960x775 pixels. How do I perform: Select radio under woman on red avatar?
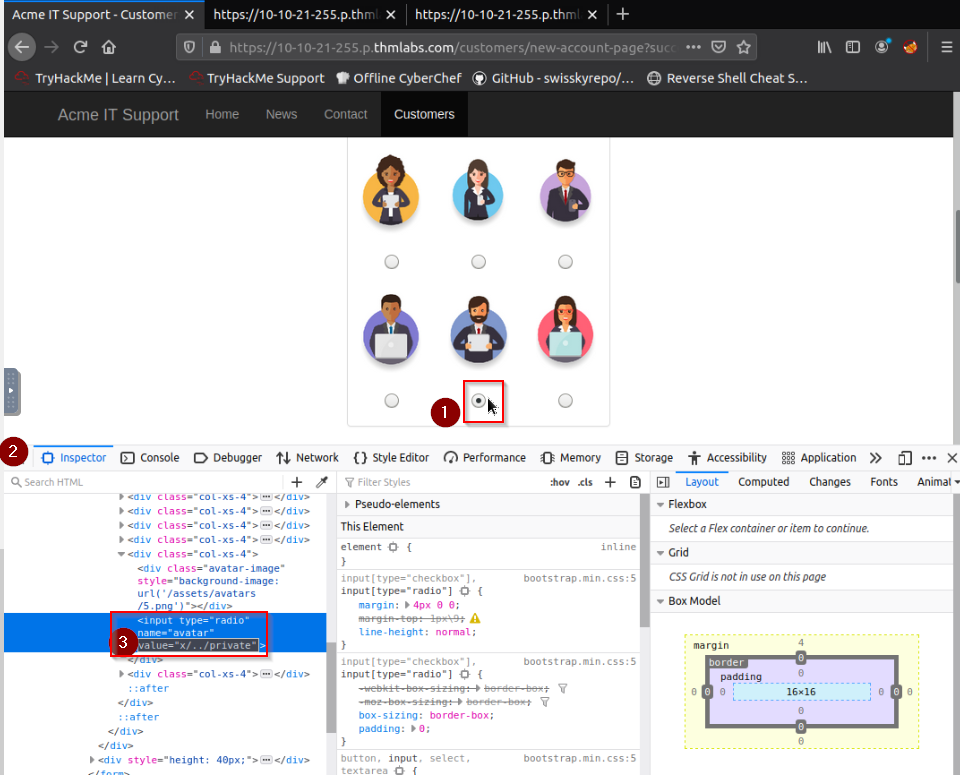(x=566, y=401)
